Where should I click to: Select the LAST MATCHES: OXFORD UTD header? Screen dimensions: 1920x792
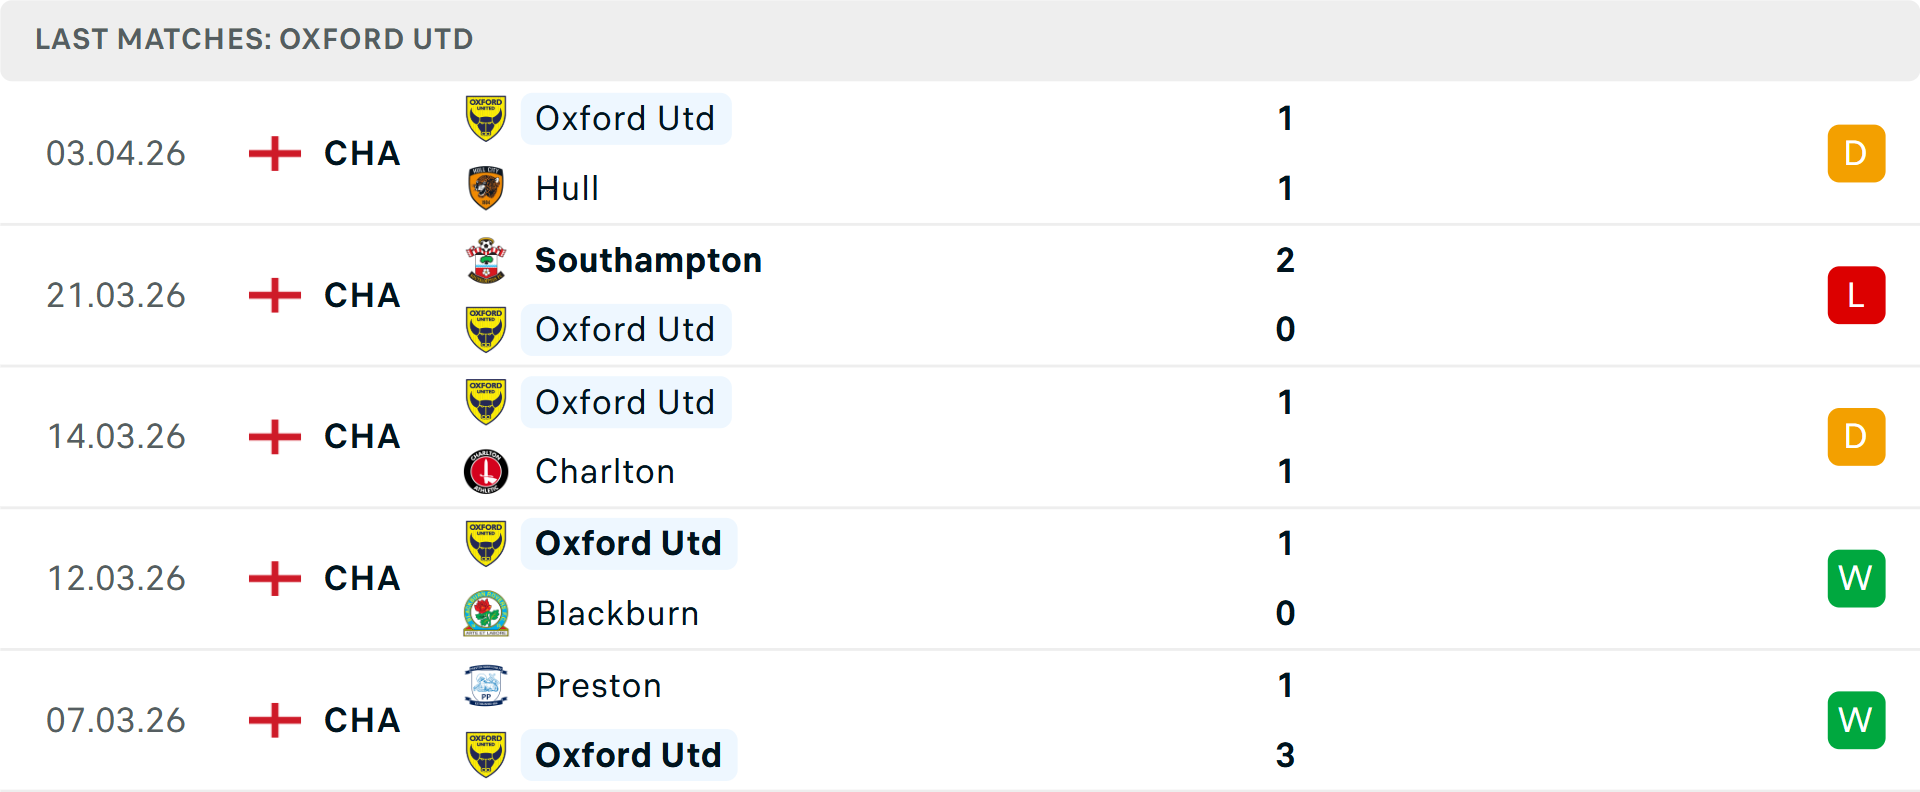pos(253,40)
